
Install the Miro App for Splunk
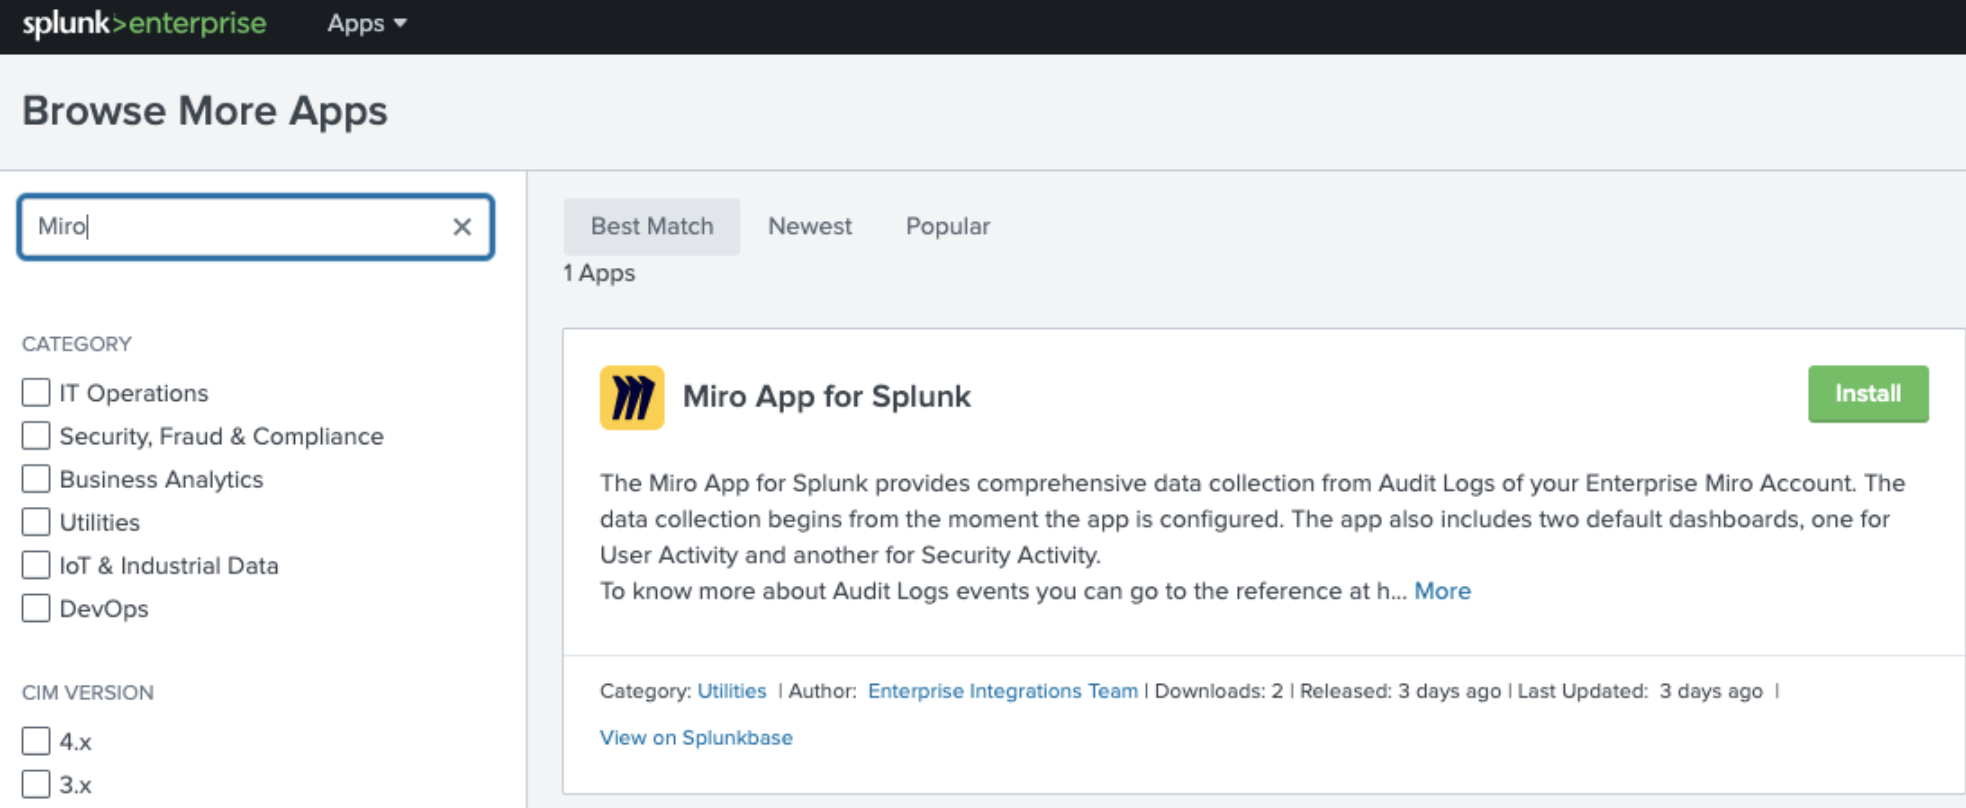coord(1867,394)
